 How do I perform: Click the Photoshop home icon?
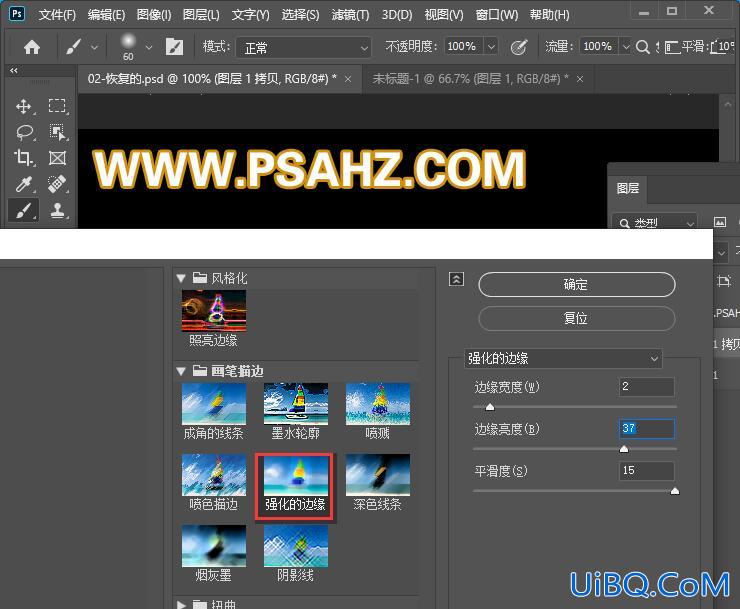point(32,47)
